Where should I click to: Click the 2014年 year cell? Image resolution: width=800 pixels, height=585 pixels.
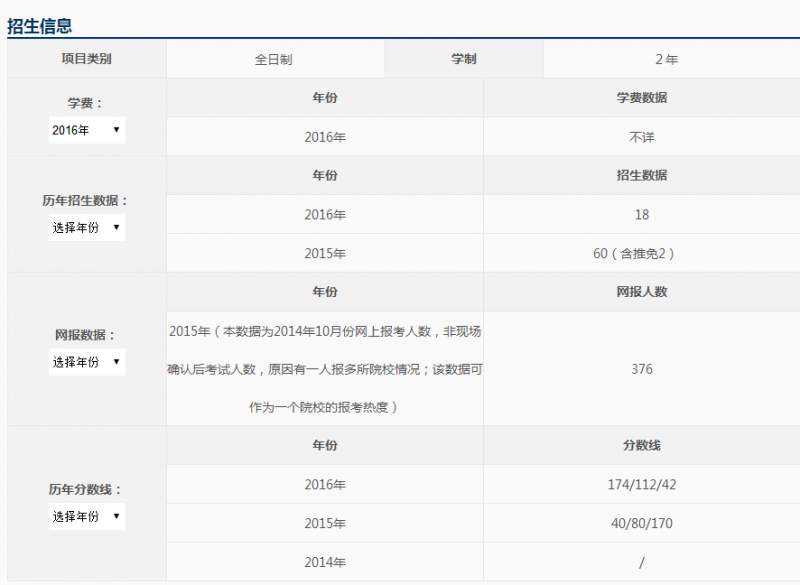(x=325, y=562)
